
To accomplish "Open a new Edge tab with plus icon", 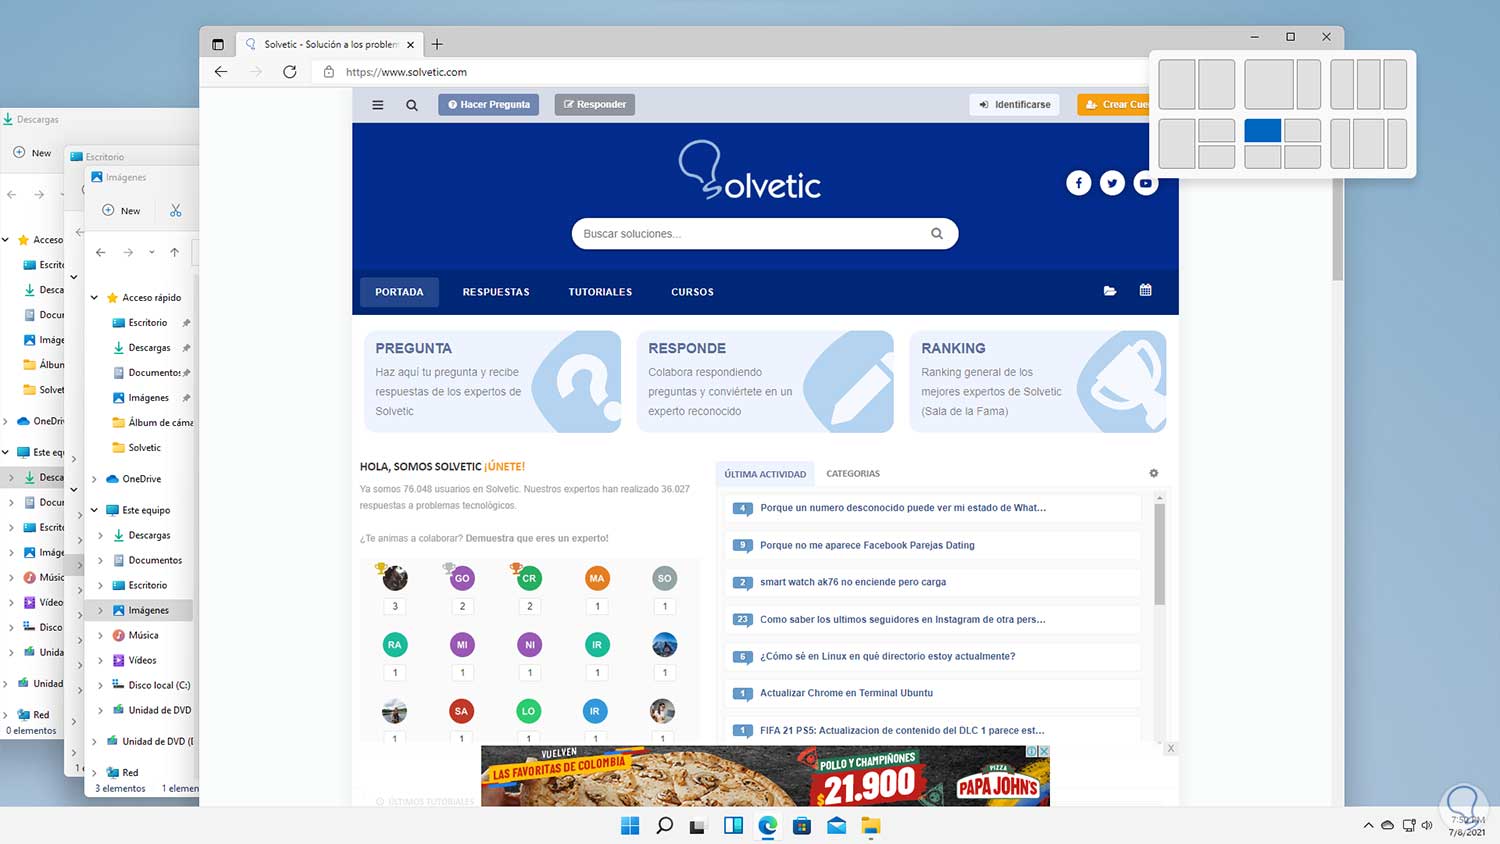I will (437, 44).
